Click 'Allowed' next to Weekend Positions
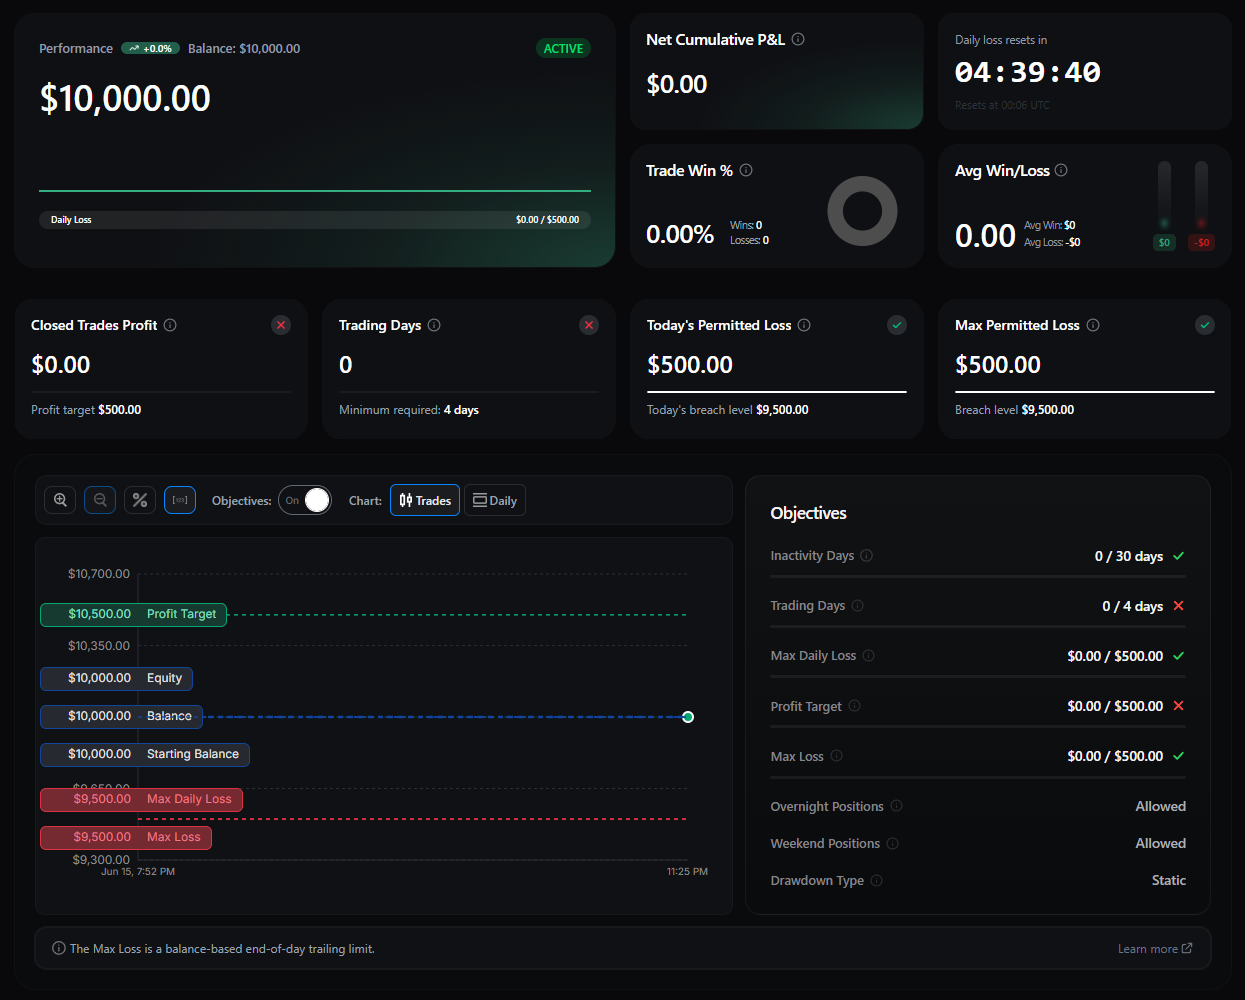 click(1161, 843)
